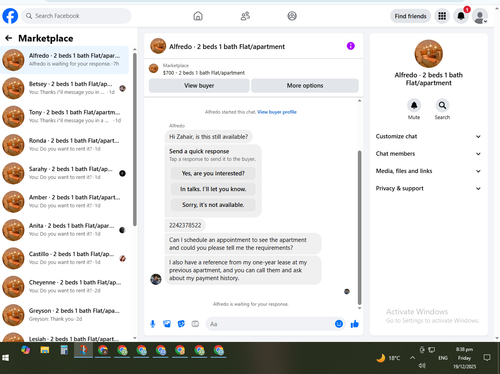Expand Privacy & support section
500x374 pixels.
pos(428,188)
